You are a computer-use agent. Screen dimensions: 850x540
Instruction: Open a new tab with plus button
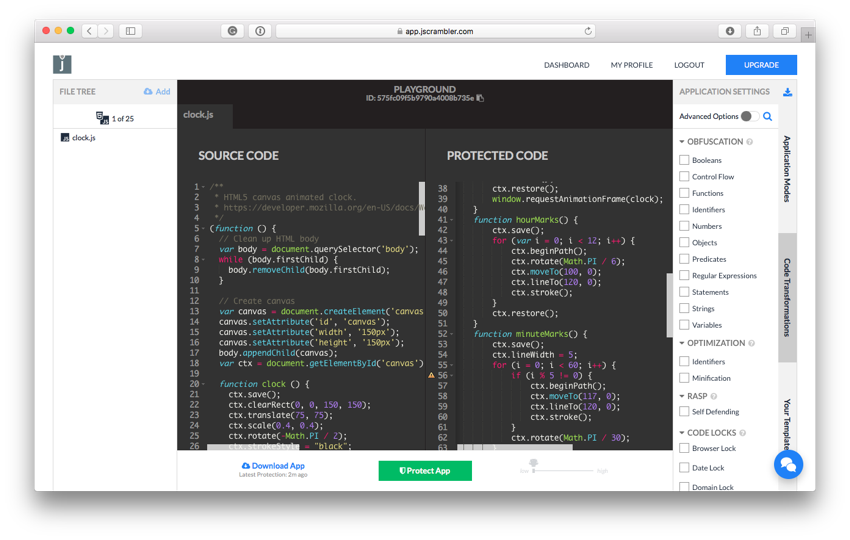point(808,35)
